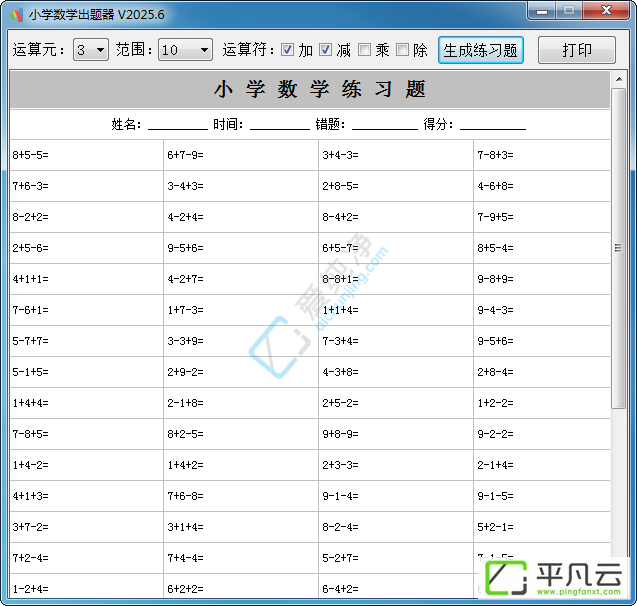Select the 2-1+8= problem cell
The height and width of the screenshot is (606, 637).
pyautogui.click(x=241, y=403)
